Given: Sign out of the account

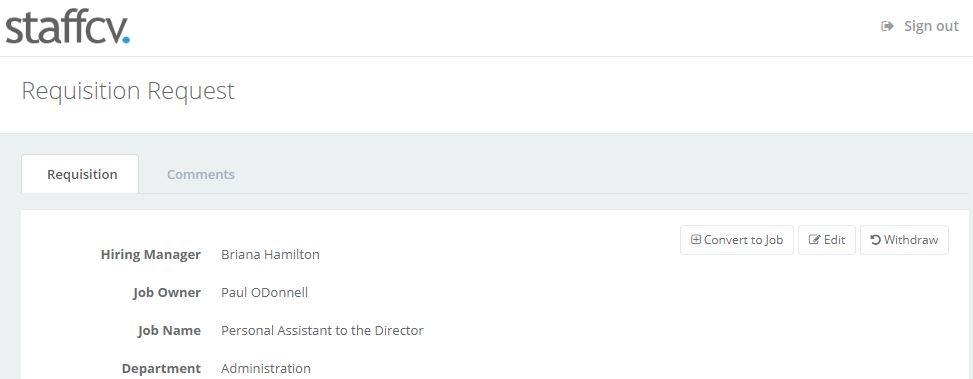Looking at the screenshot, I should click(920, 26).
